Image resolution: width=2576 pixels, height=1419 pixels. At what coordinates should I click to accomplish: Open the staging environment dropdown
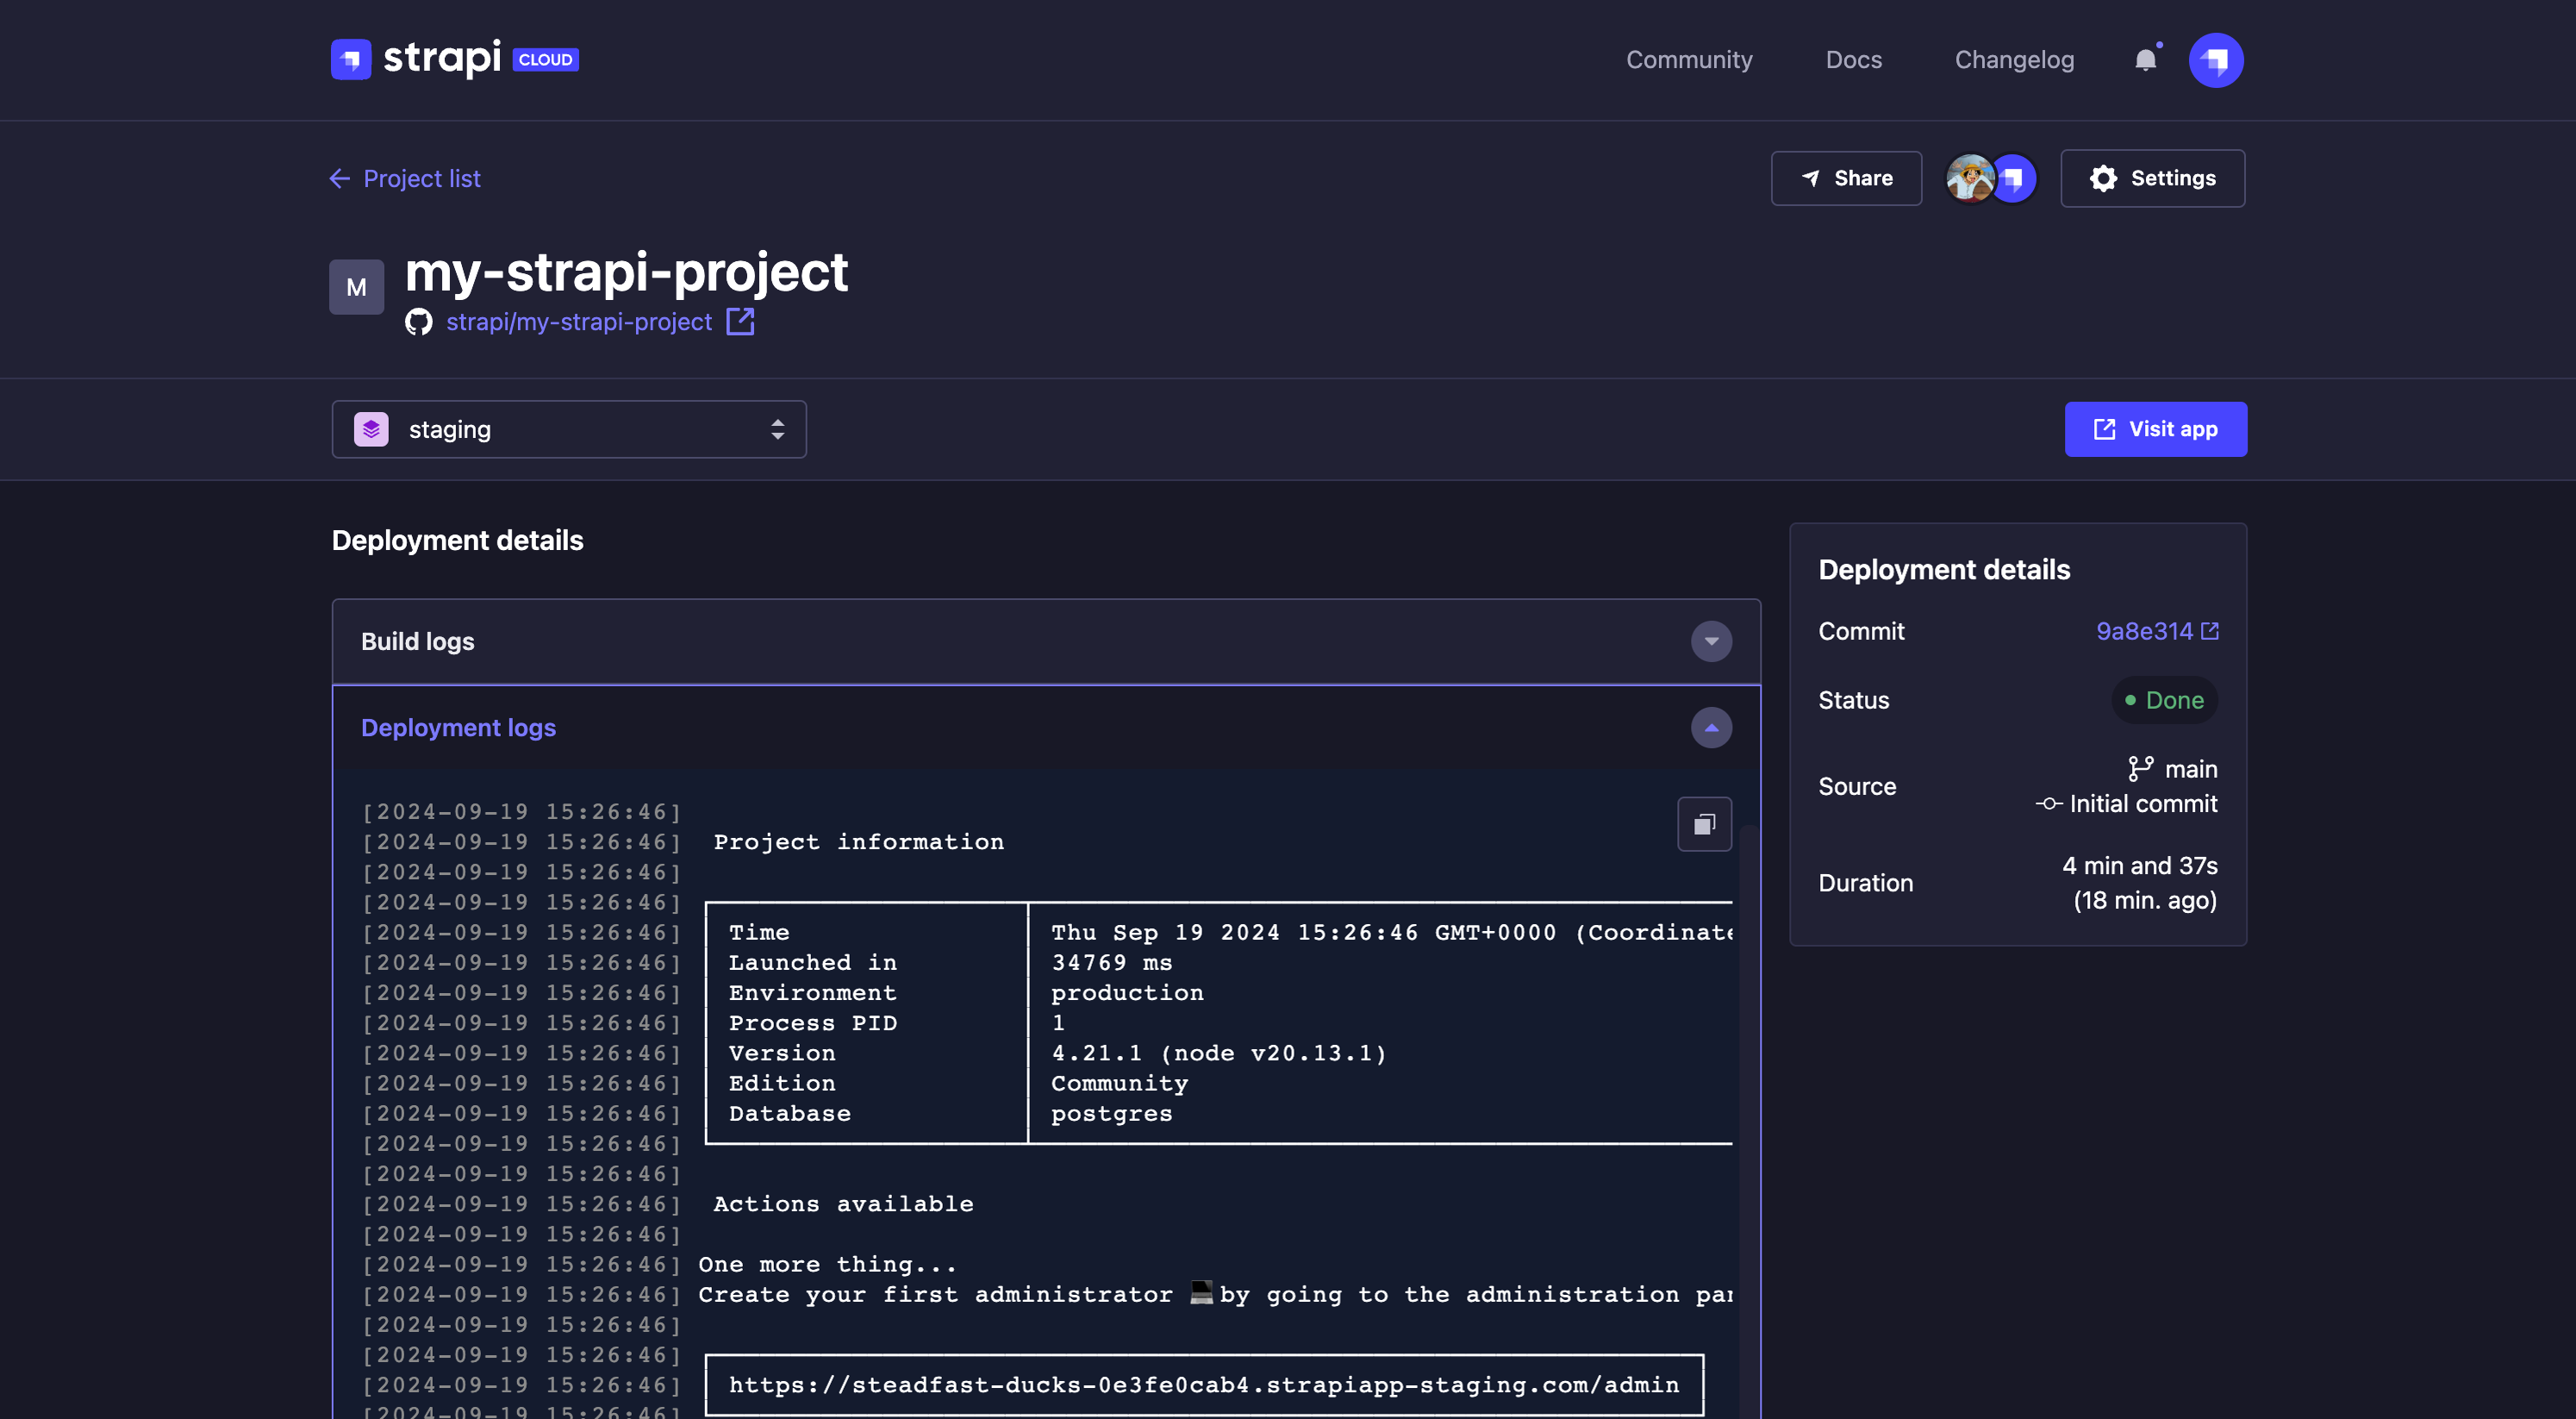coord(568,428)
